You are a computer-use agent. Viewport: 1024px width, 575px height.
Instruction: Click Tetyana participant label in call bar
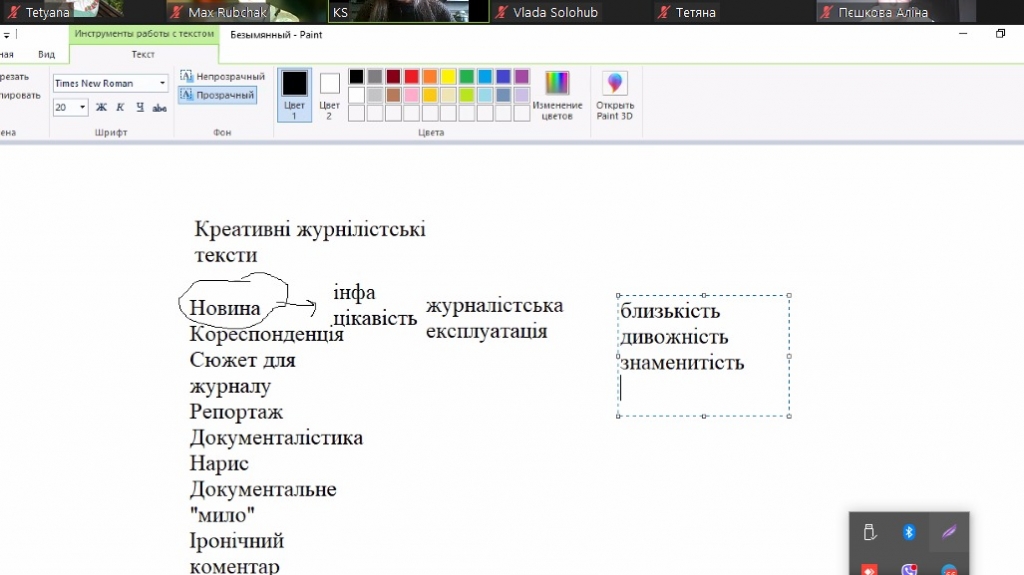(47, 12)
